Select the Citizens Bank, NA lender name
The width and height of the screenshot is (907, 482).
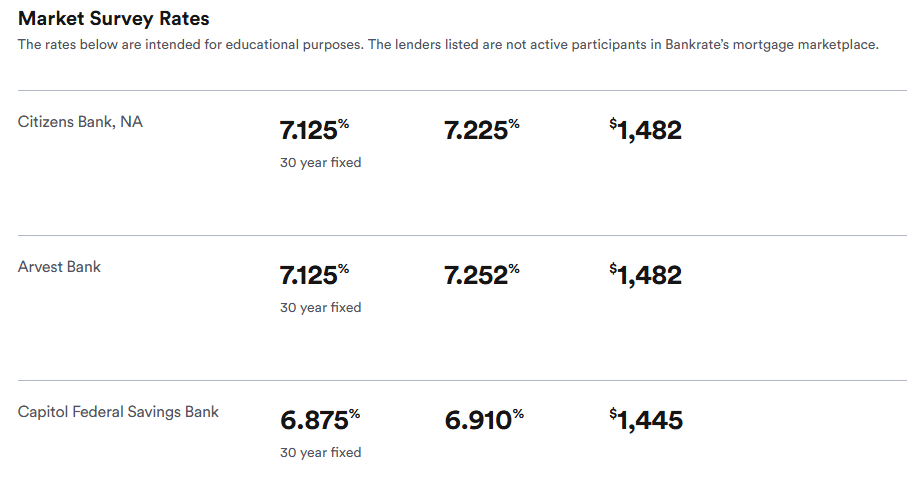[x=80, y=122]
